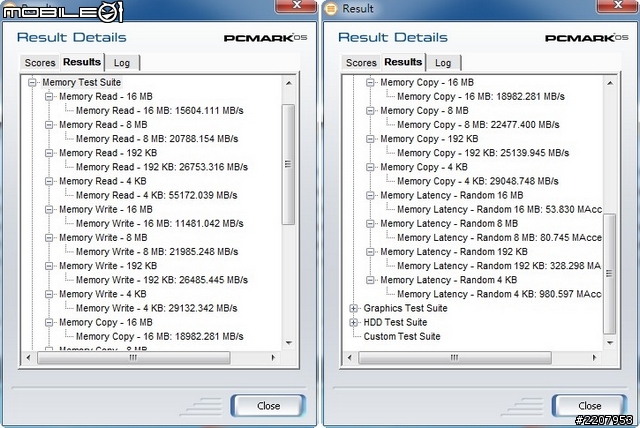The image size is (640, 428).
Task: Click the right Result window title icon
Action: (x=331, y=9)
